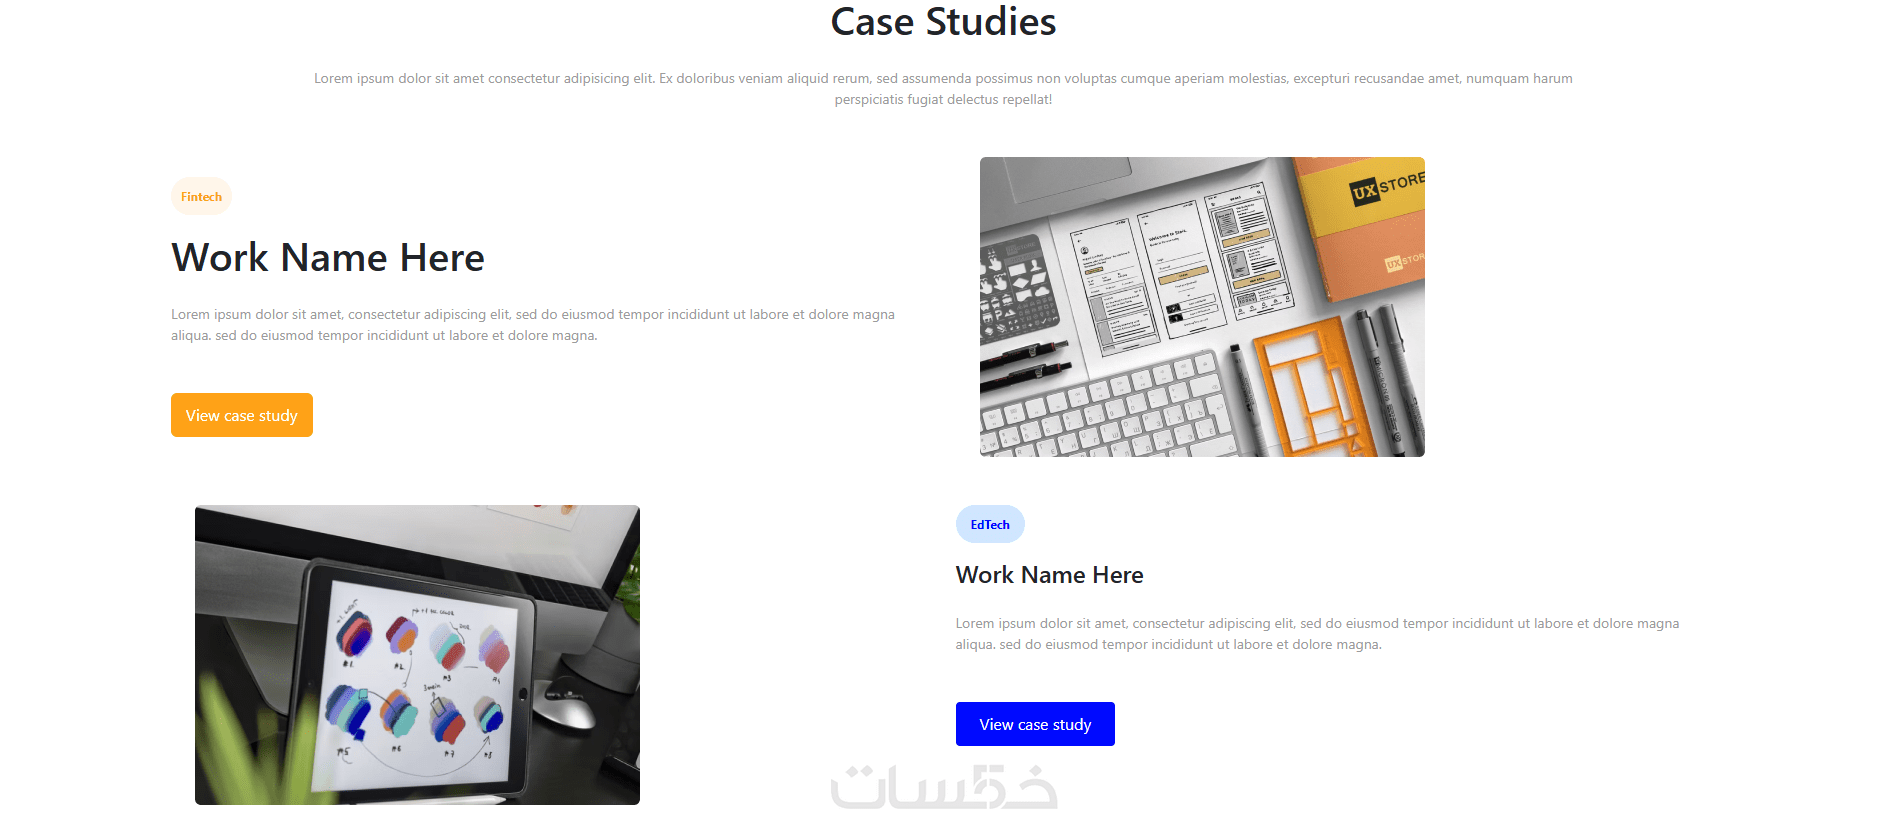This screenshot has height=827, width=1889.
Task: Click the Fintech project description text
Action: coord(533,325)
